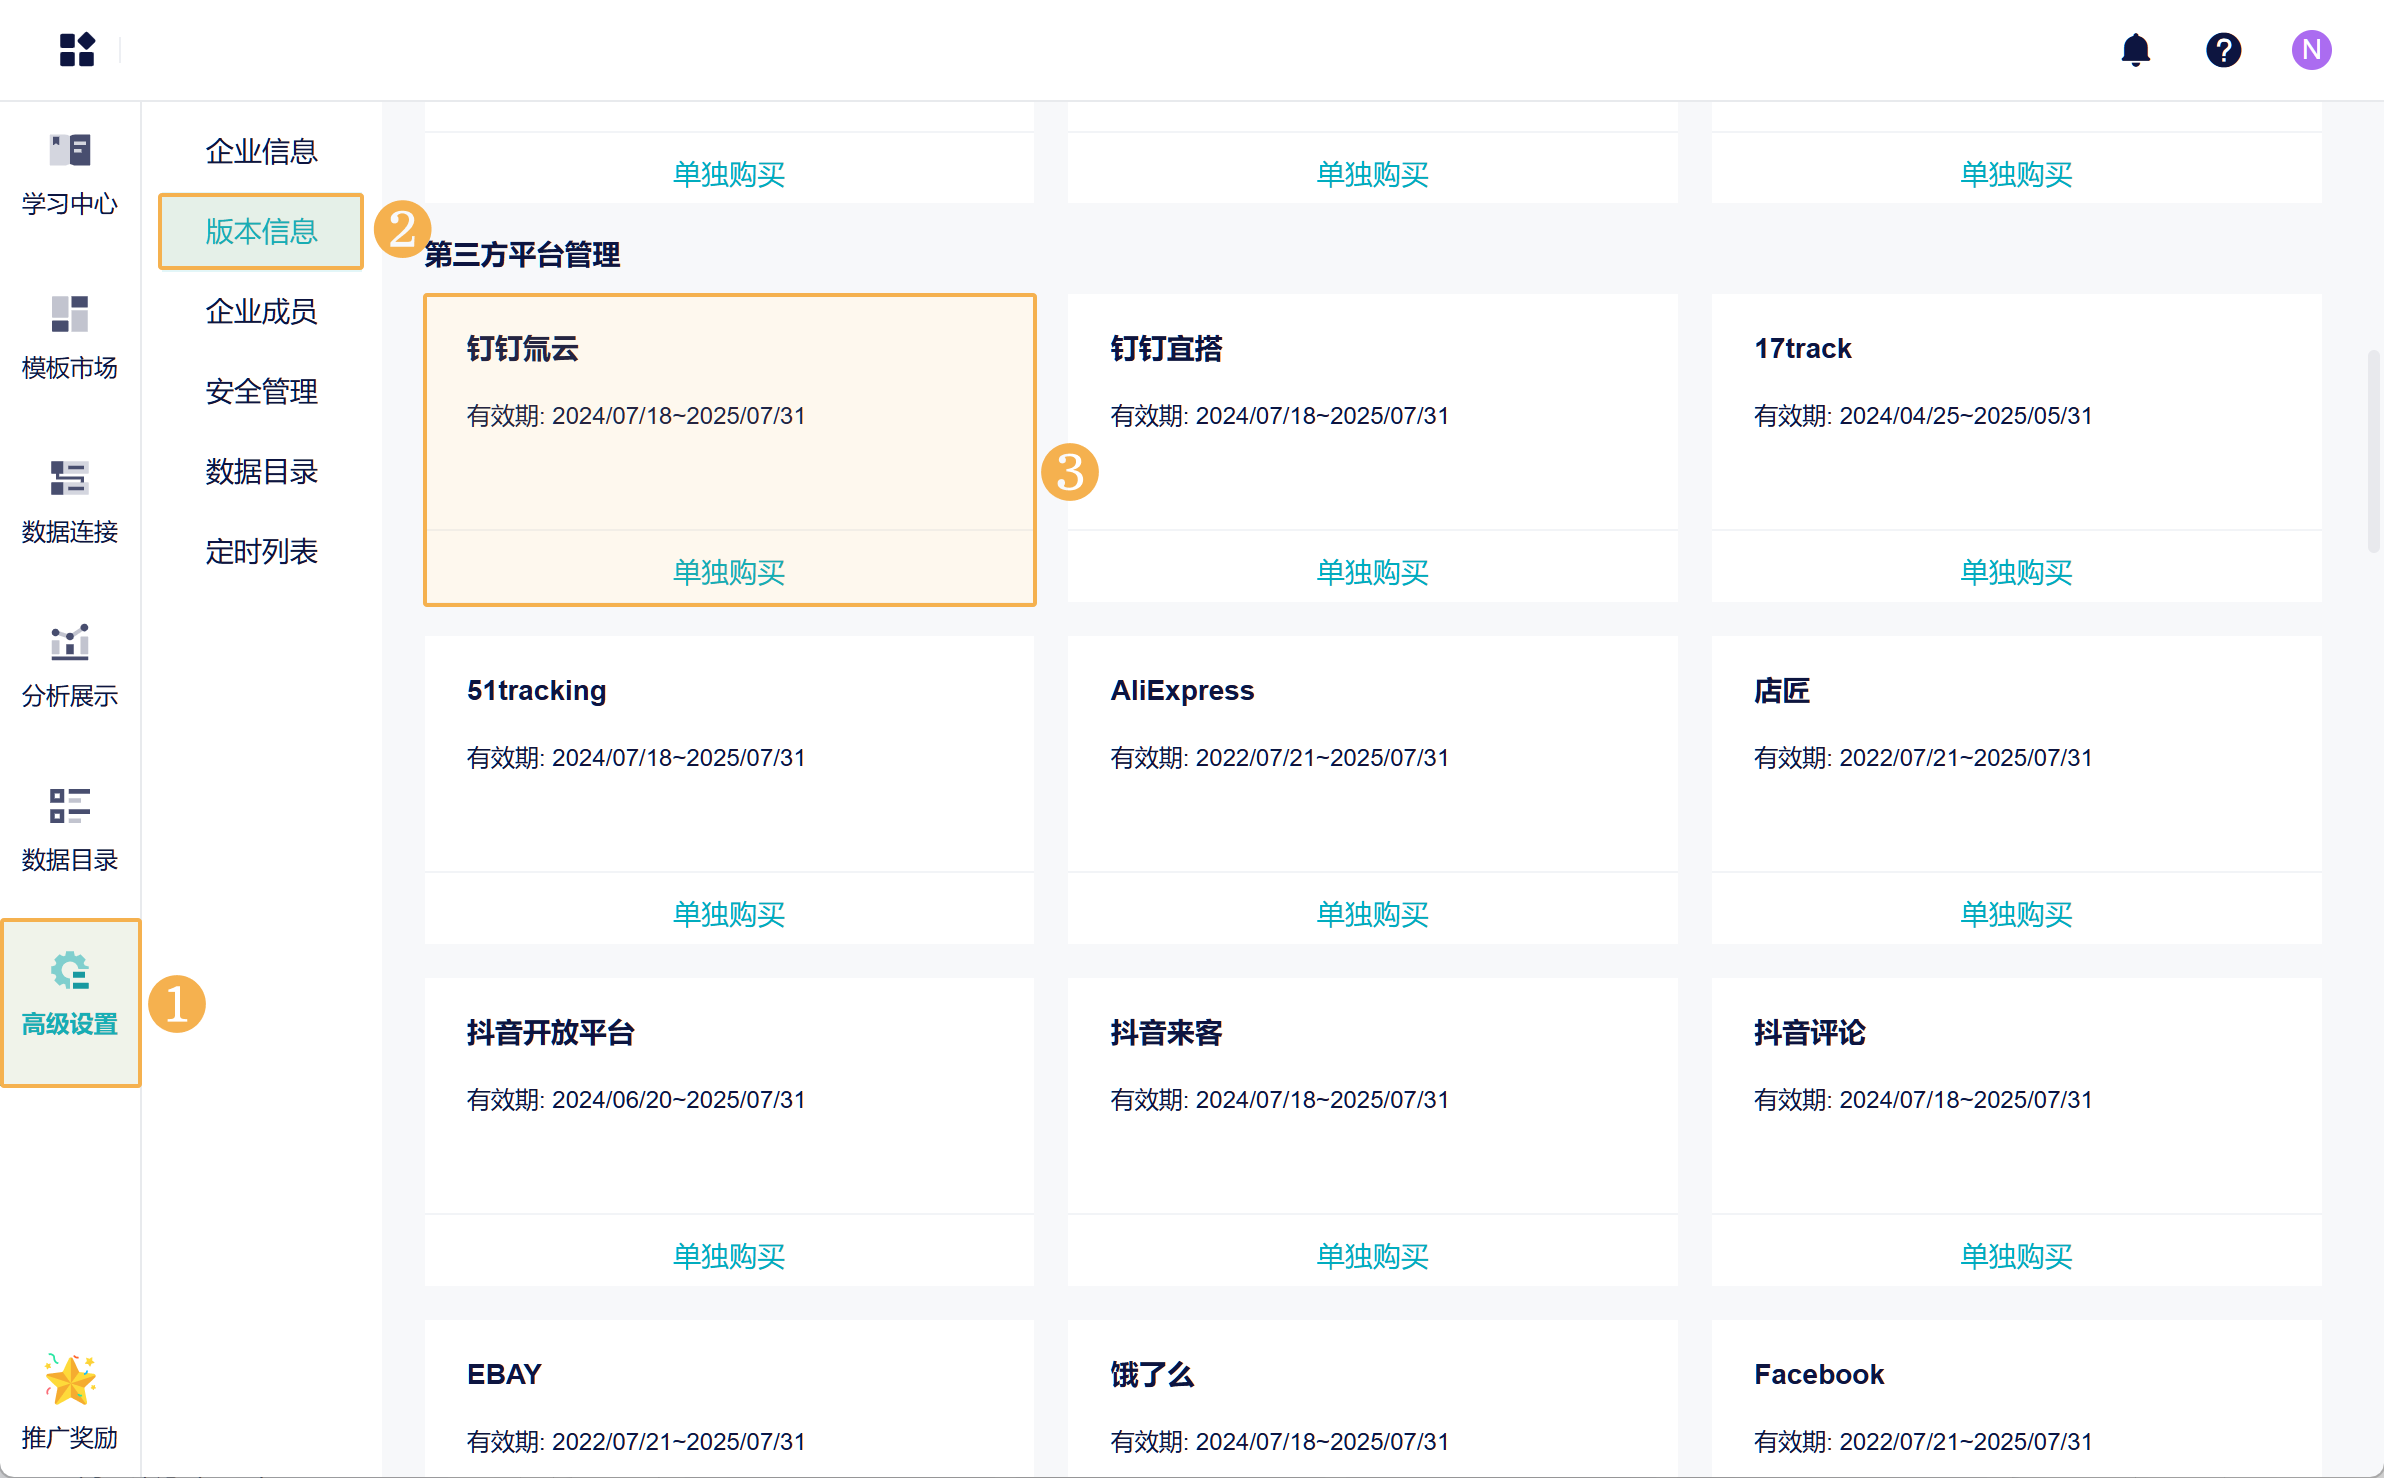The image size is (2384, 1478).
Task: Click the purple N user avatar
Action: pos(2311,49)
